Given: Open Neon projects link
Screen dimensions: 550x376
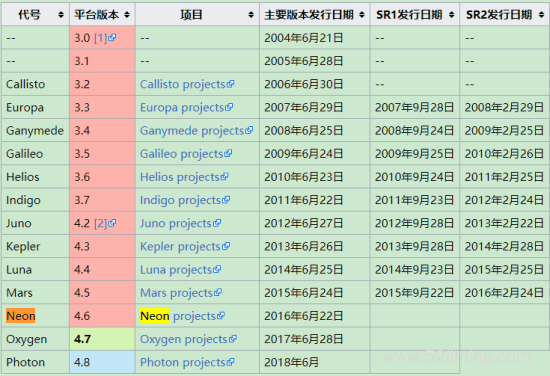Looking at the screenshot, I should pos(182,316).
